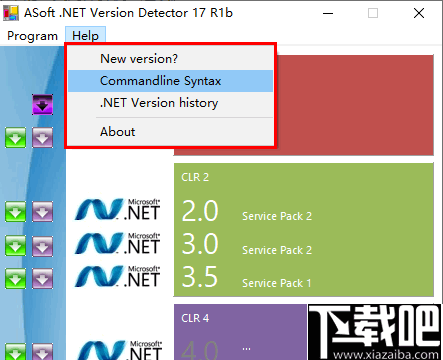The image size is (443, 360).
Task: Open the Program menu
Action: pos(32,36)
